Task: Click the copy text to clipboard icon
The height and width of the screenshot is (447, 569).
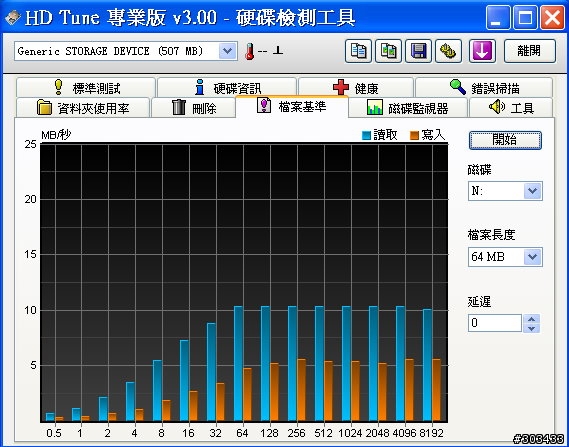Action: point(358,51)
